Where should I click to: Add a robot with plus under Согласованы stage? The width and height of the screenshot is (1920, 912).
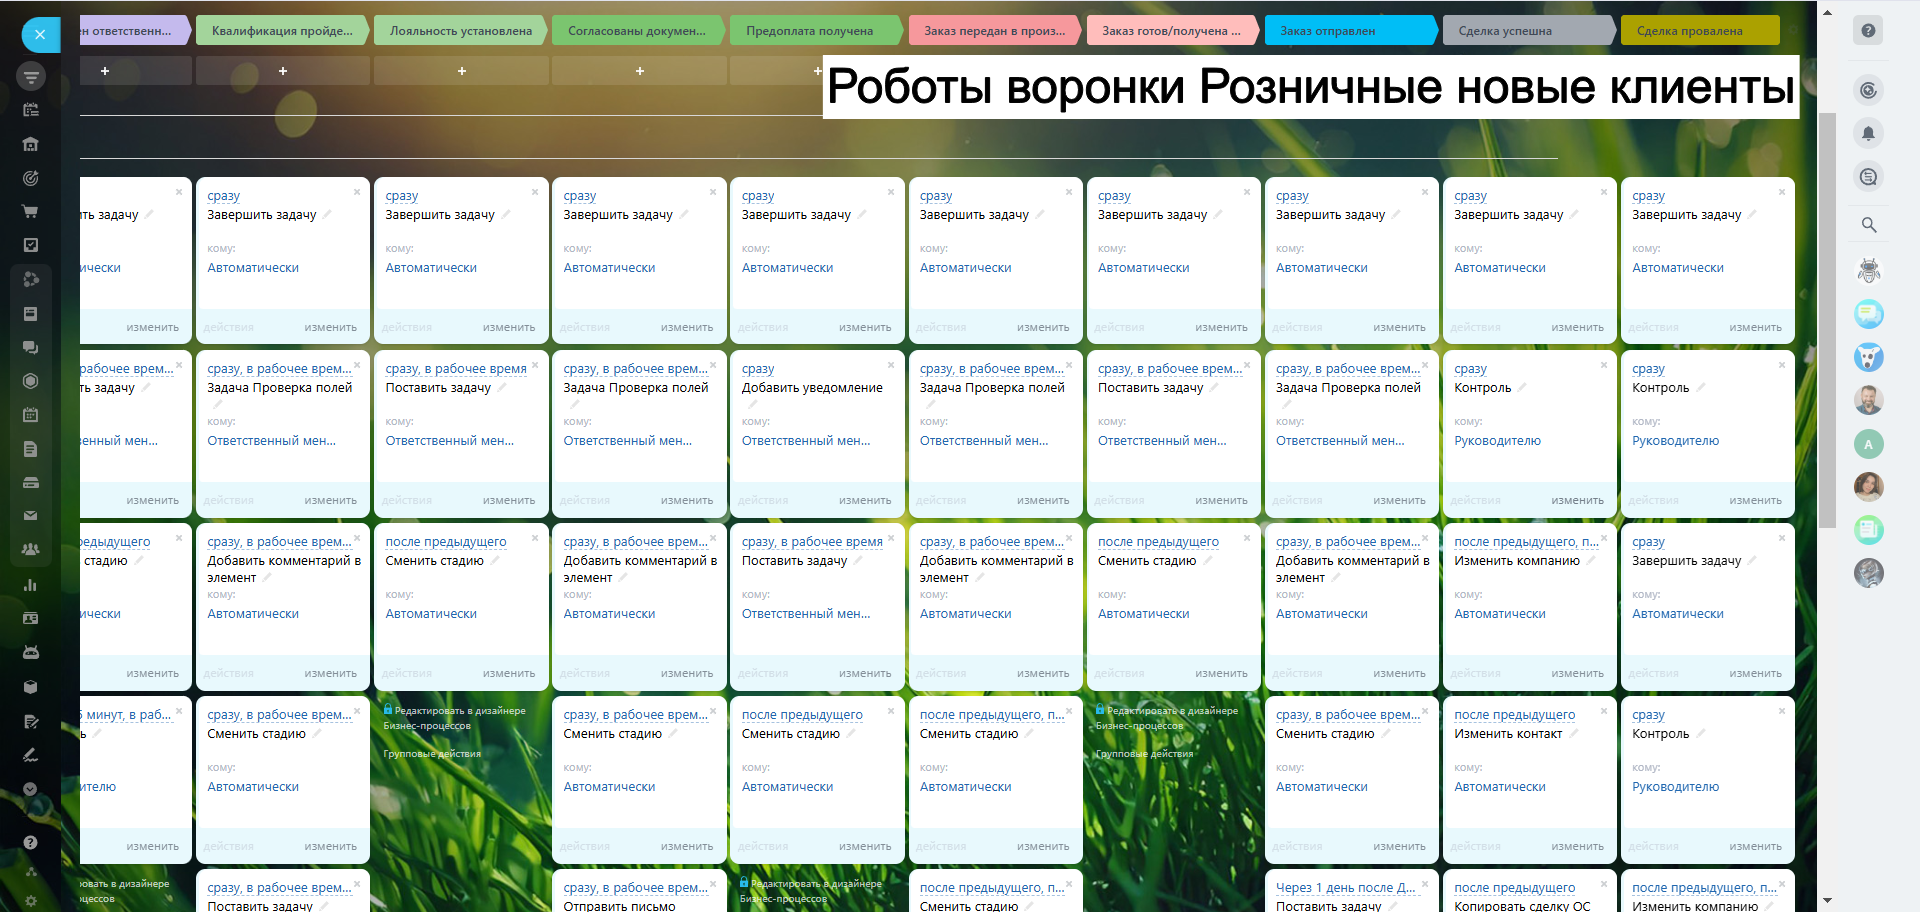640,71
